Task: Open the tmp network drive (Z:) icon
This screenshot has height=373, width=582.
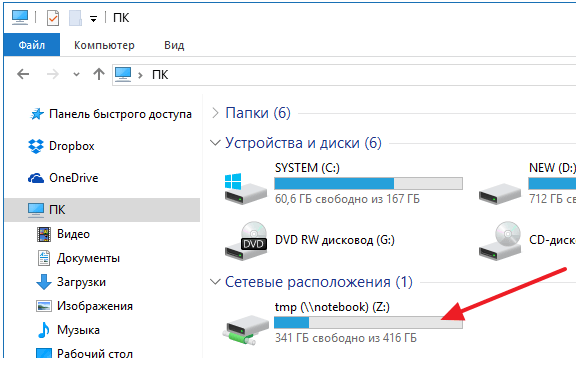Action: tap(245, 330)
